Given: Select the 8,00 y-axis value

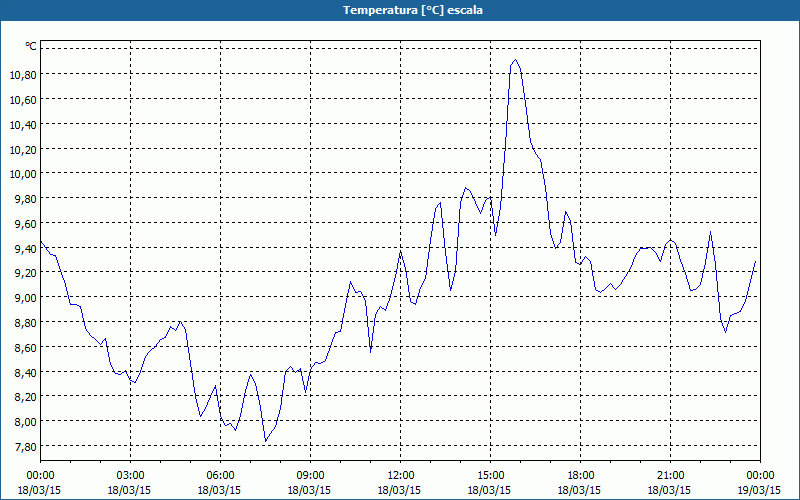Looking at the screenshot, I should (x=26, y=422).
